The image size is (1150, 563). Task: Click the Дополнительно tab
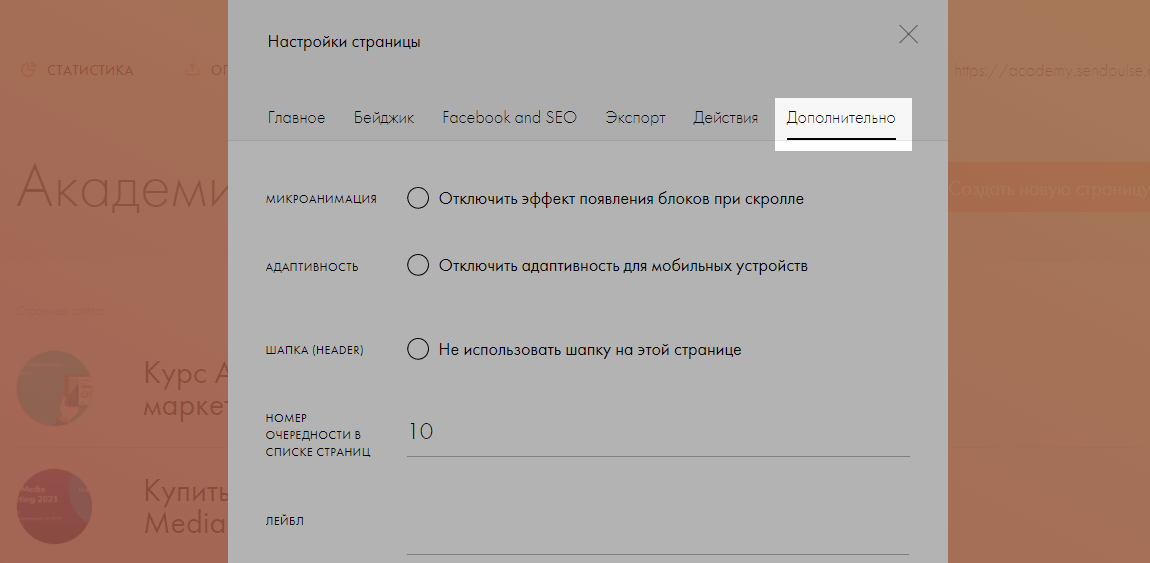841,118
